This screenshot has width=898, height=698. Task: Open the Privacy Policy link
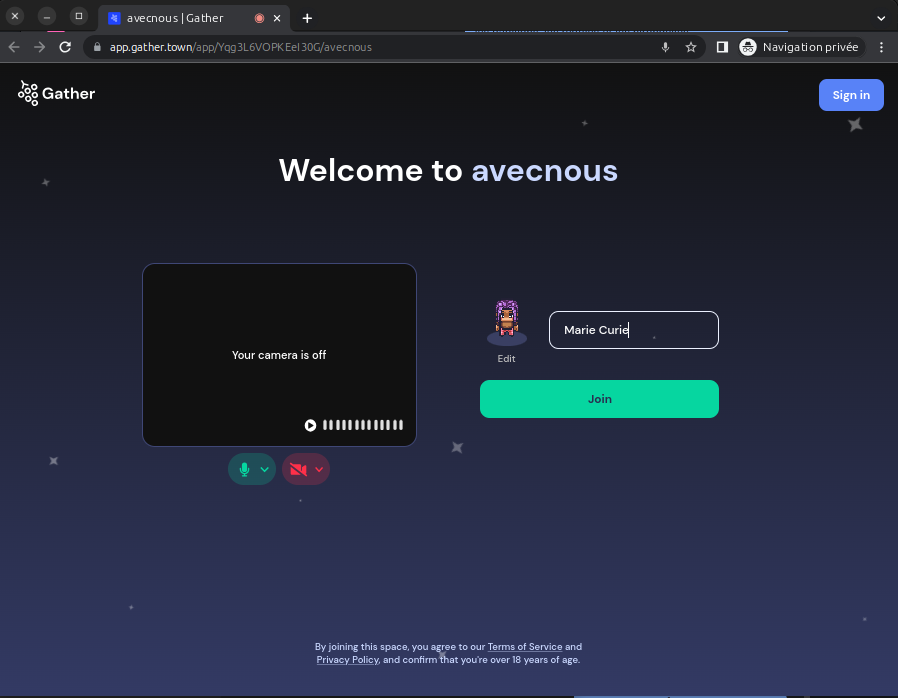347,660
